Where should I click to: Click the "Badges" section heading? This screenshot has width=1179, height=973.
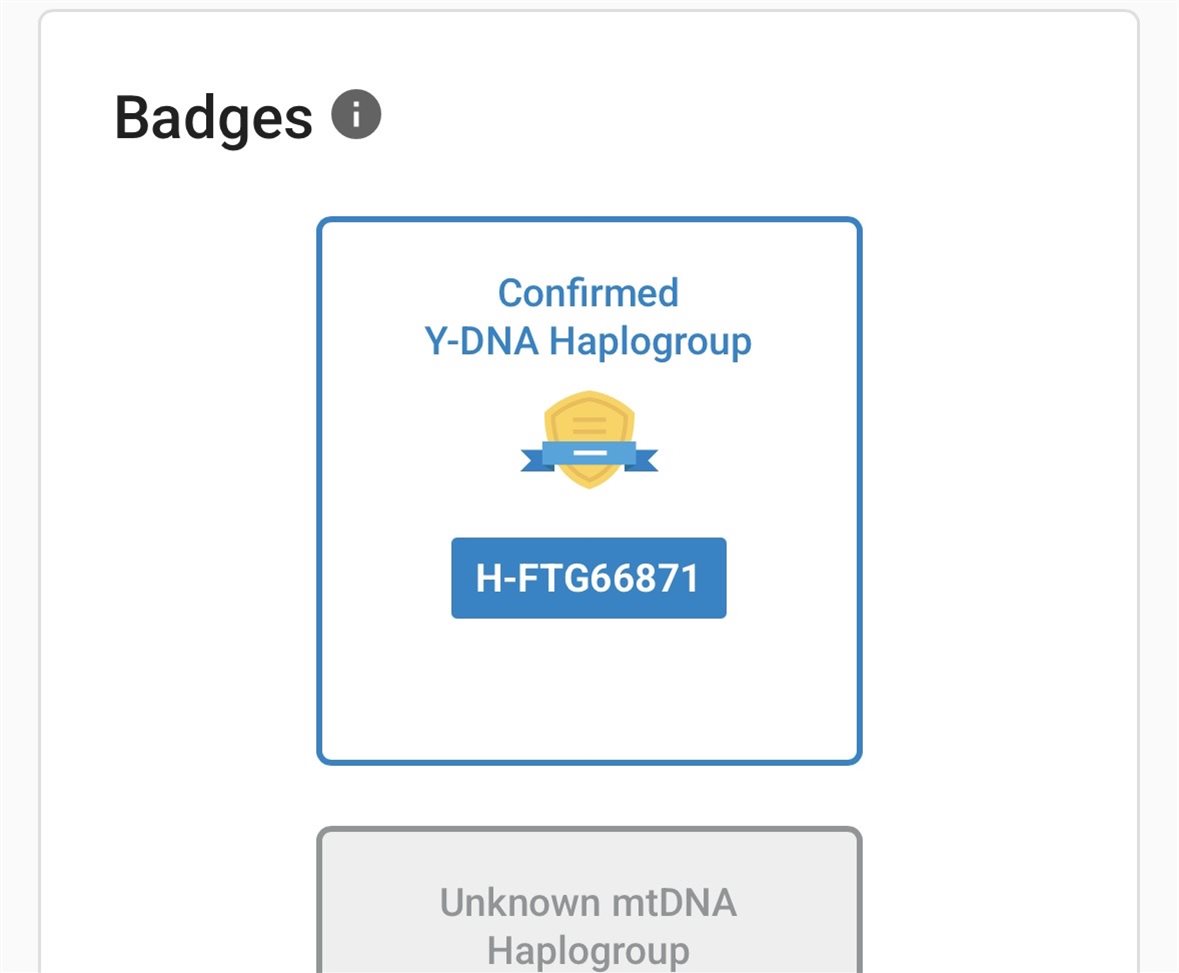214,118
